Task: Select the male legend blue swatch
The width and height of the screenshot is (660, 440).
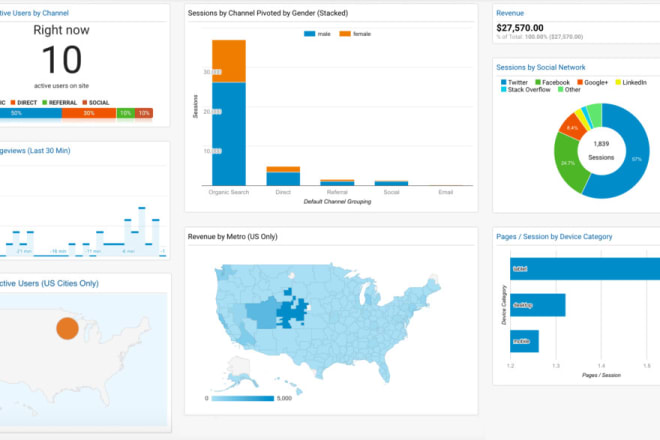Action: pos(309,34)
